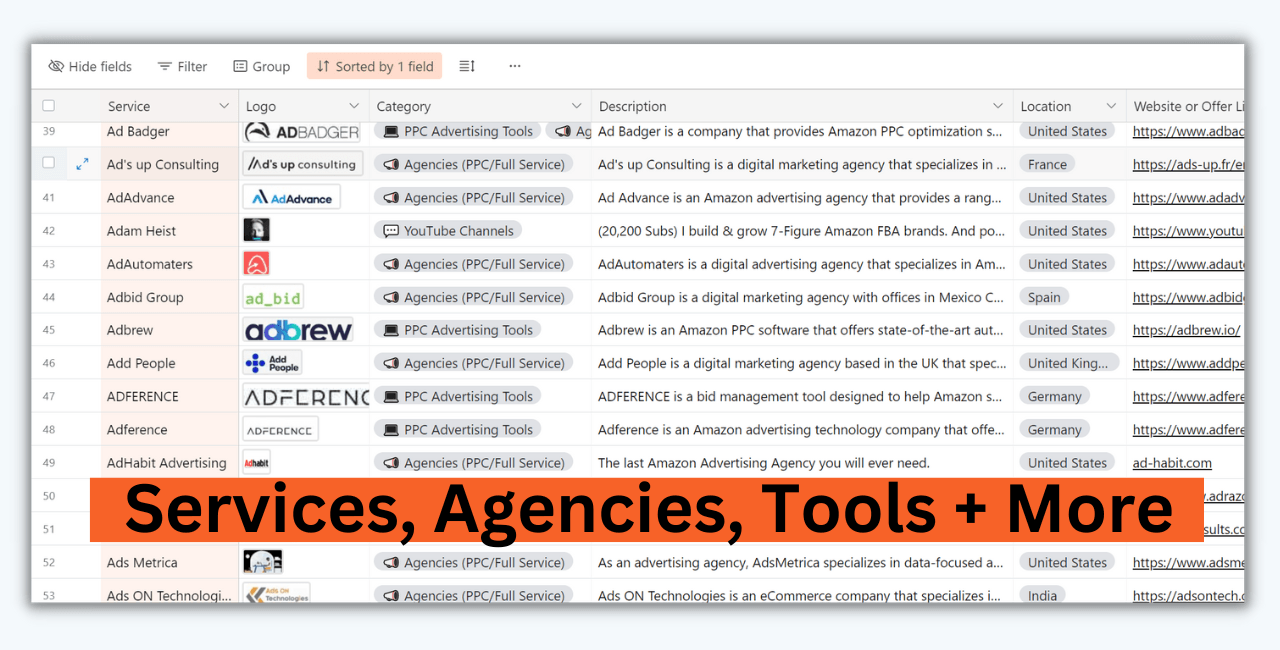The width and height of the screenshot is (1280, 650).
Task: Select the AdAutomaters service cell
Action: point(170,264)
